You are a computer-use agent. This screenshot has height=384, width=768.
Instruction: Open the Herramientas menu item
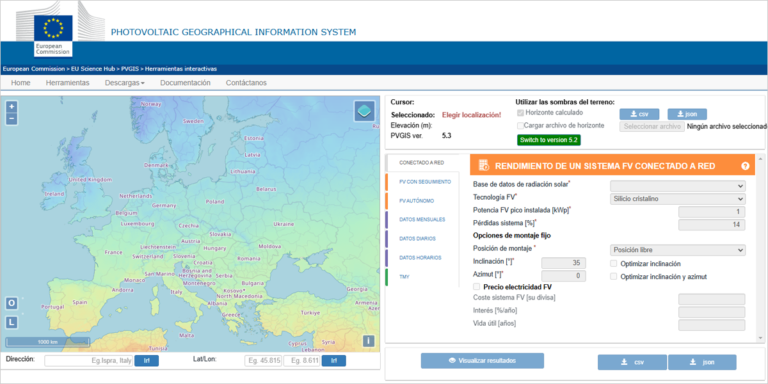(x=68, y=83)
